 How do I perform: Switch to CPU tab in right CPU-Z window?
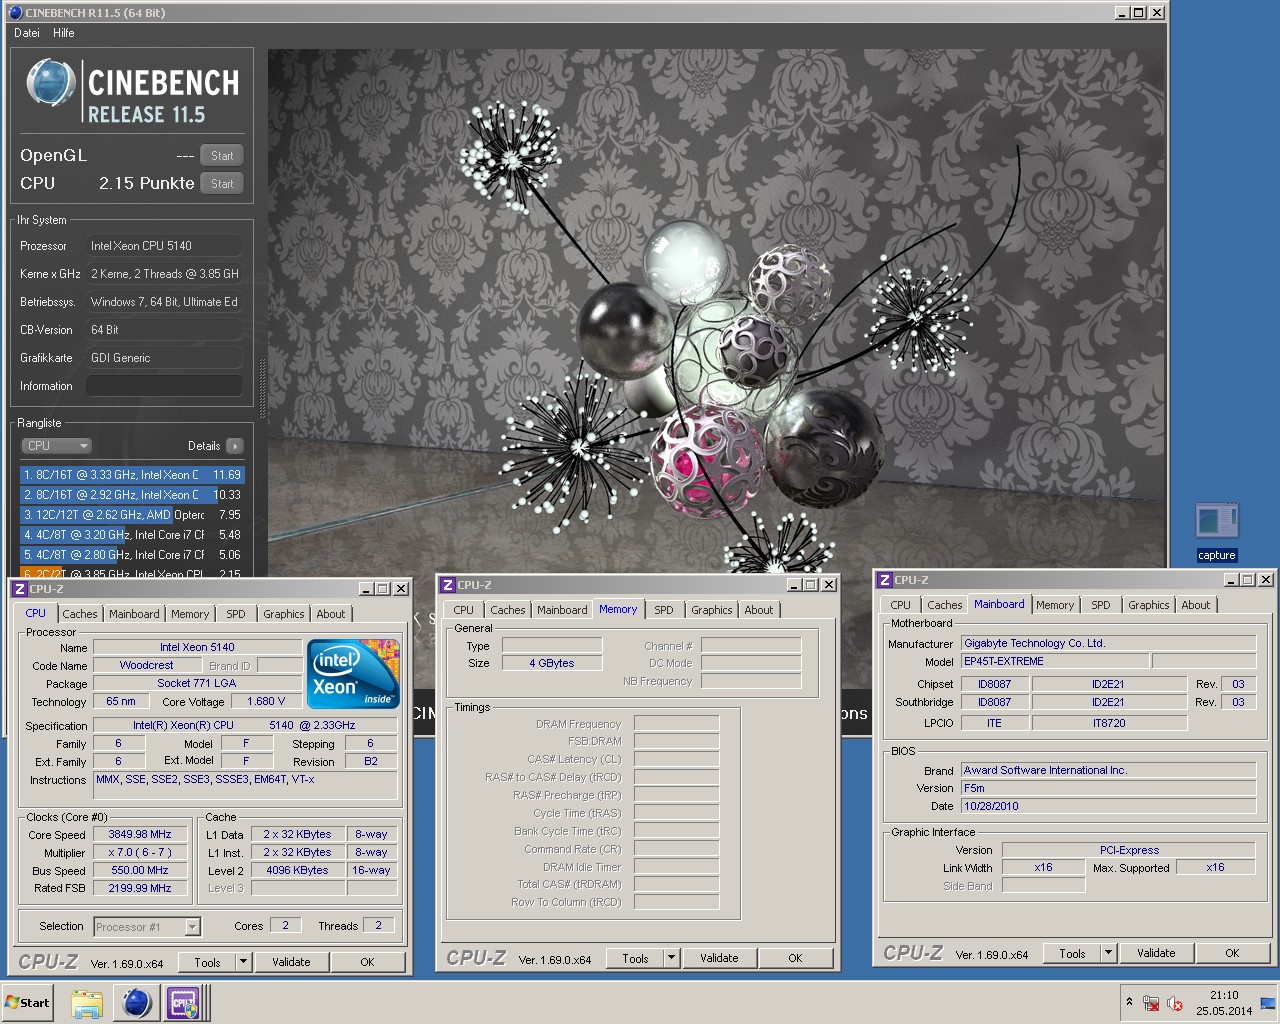(900, 605)
